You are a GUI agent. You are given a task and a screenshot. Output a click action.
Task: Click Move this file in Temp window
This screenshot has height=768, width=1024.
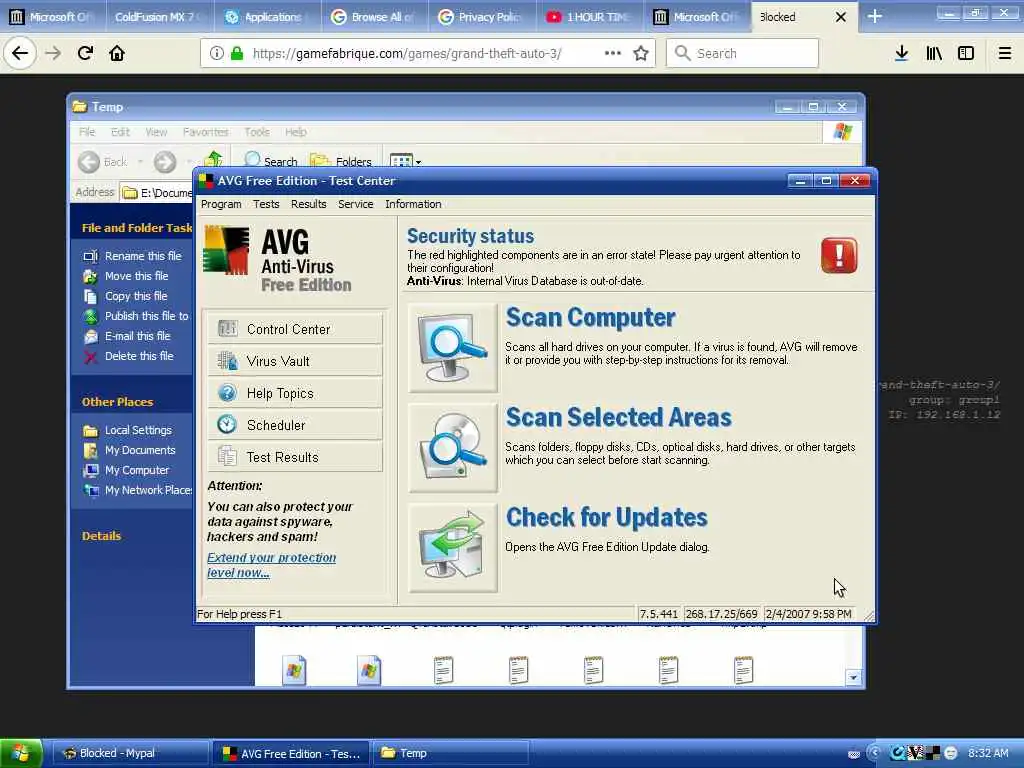point(126,276)
